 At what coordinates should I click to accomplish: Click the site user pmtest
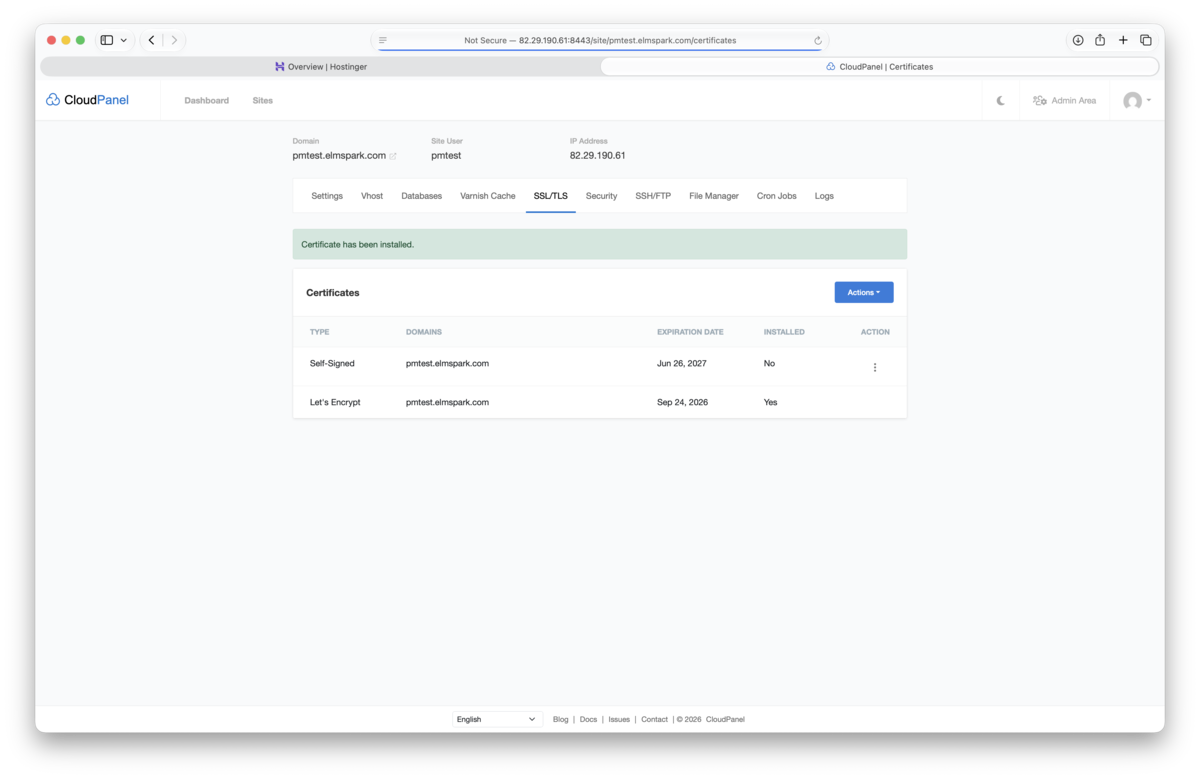pyautogui.click(x=446, y=156)
